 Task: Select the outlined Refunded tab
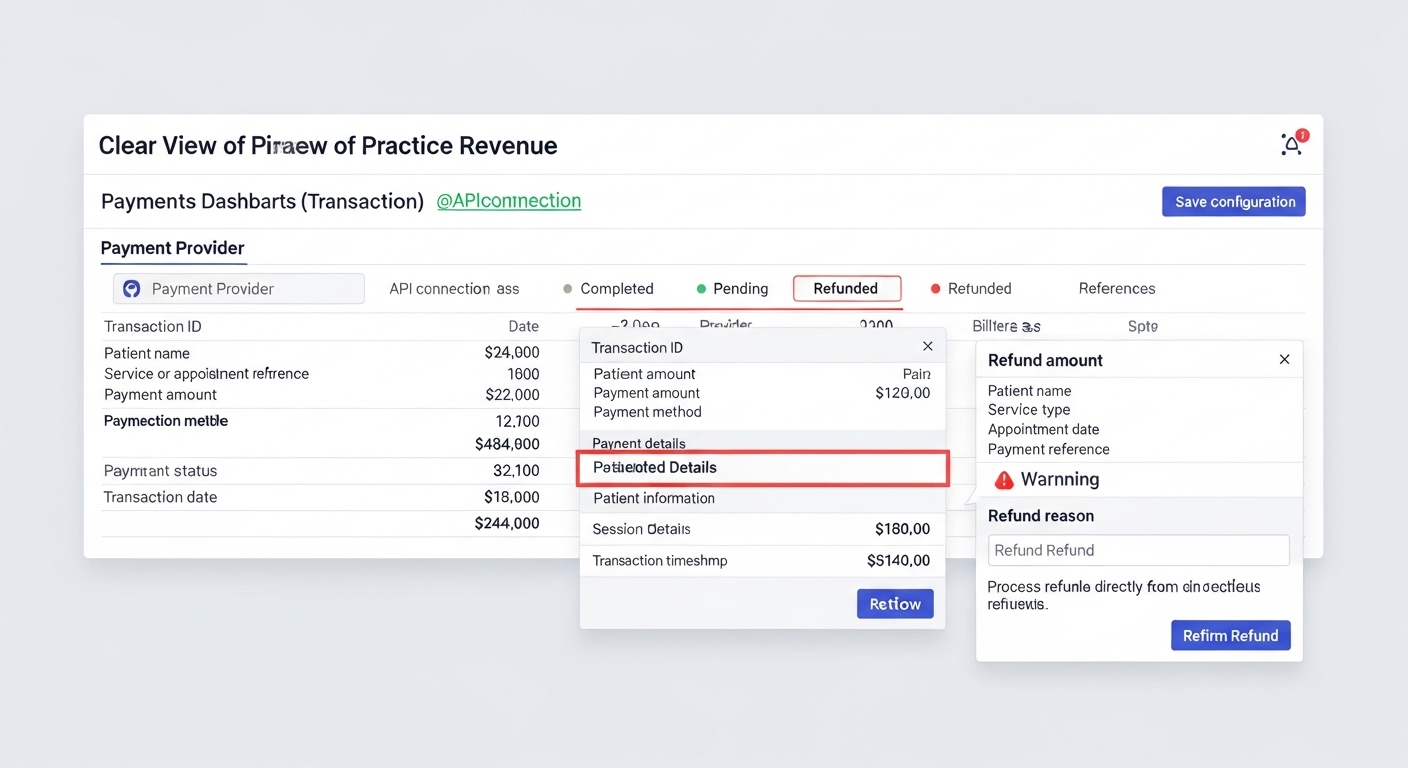coord(846,289)
